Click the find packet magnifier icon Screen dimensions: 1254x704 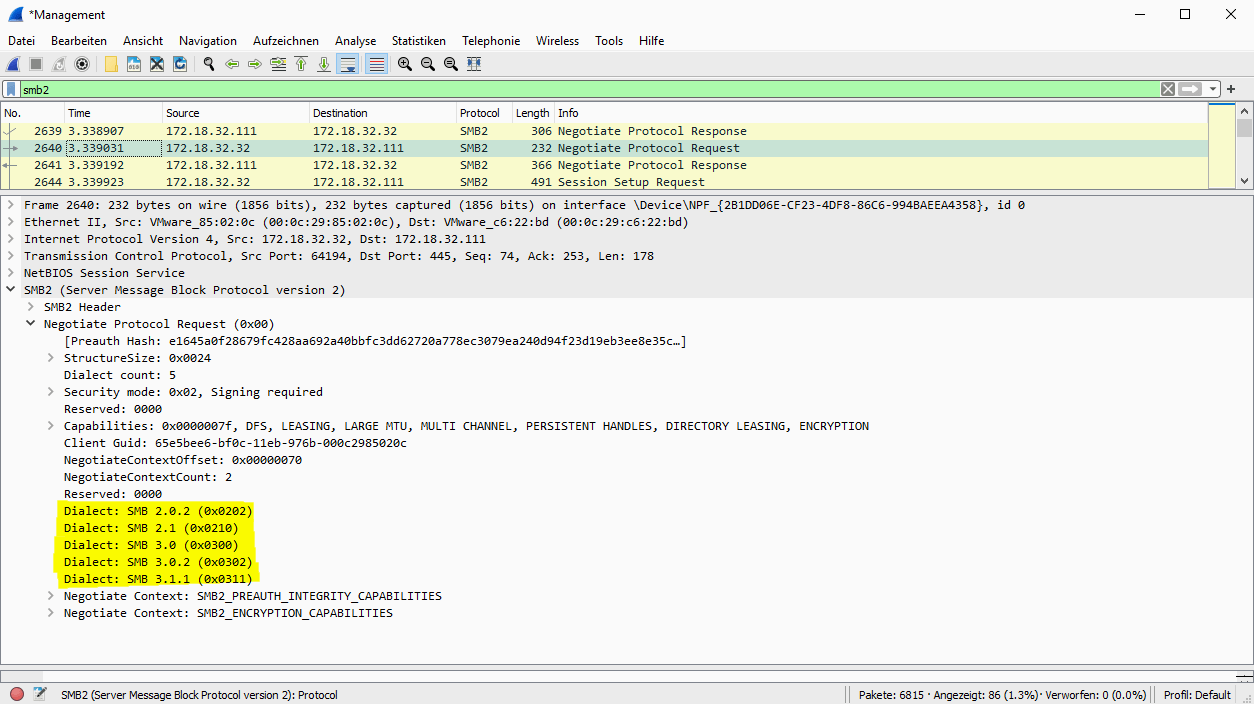209,64
